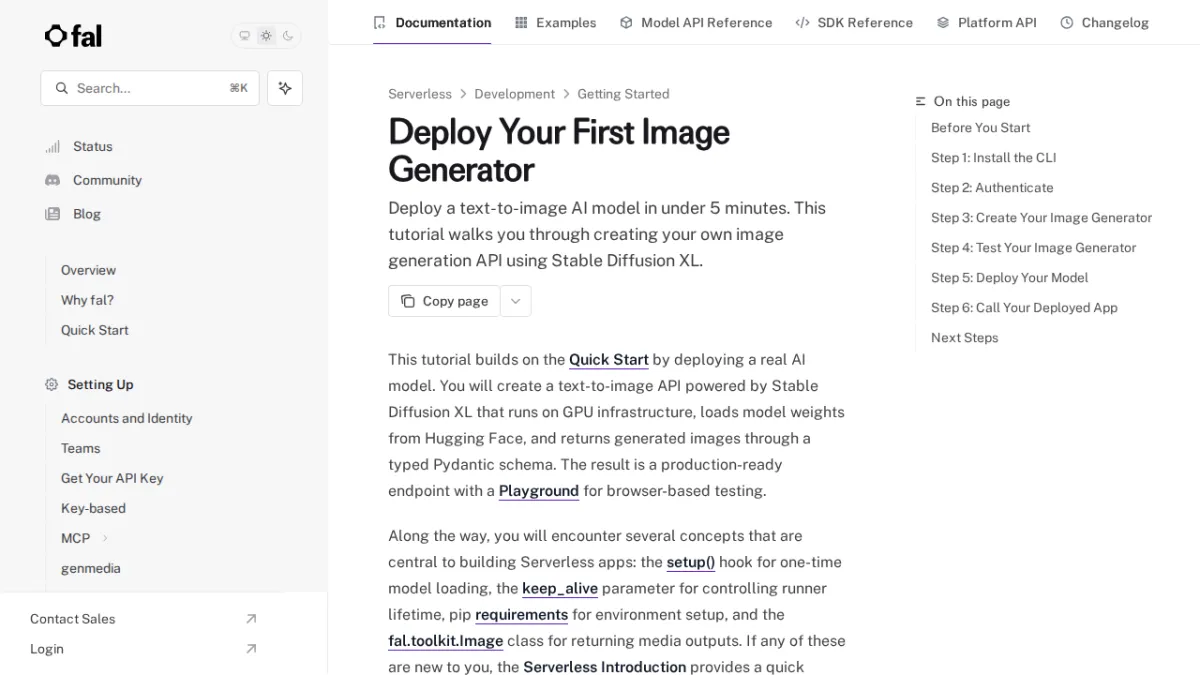Click the On this page list icon
Image resolution: width=1200 pixels, height=675 pixels.
[x=921, y=101]
